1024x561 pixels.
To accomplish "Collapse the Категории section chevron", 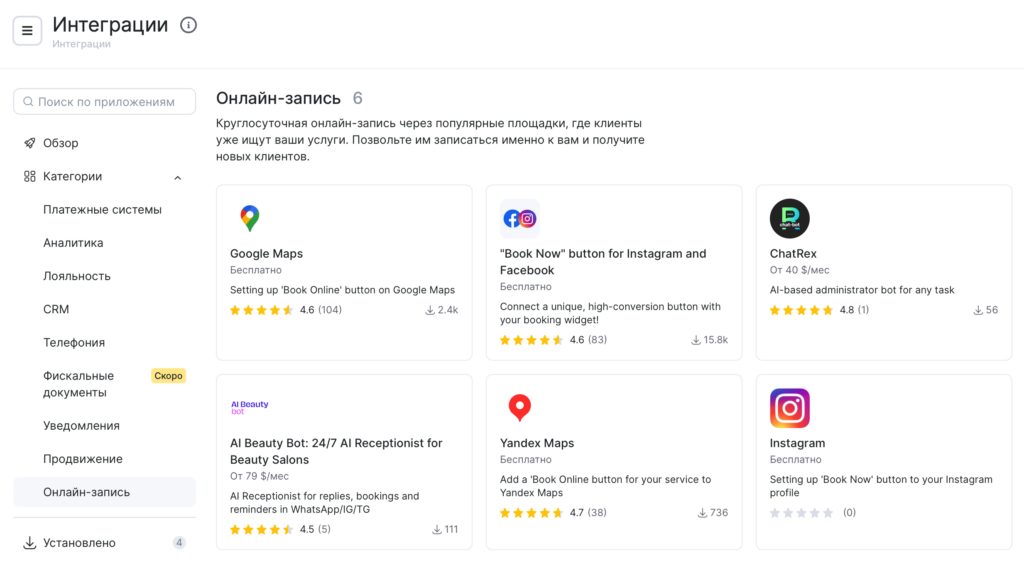I will click(178, 177).
